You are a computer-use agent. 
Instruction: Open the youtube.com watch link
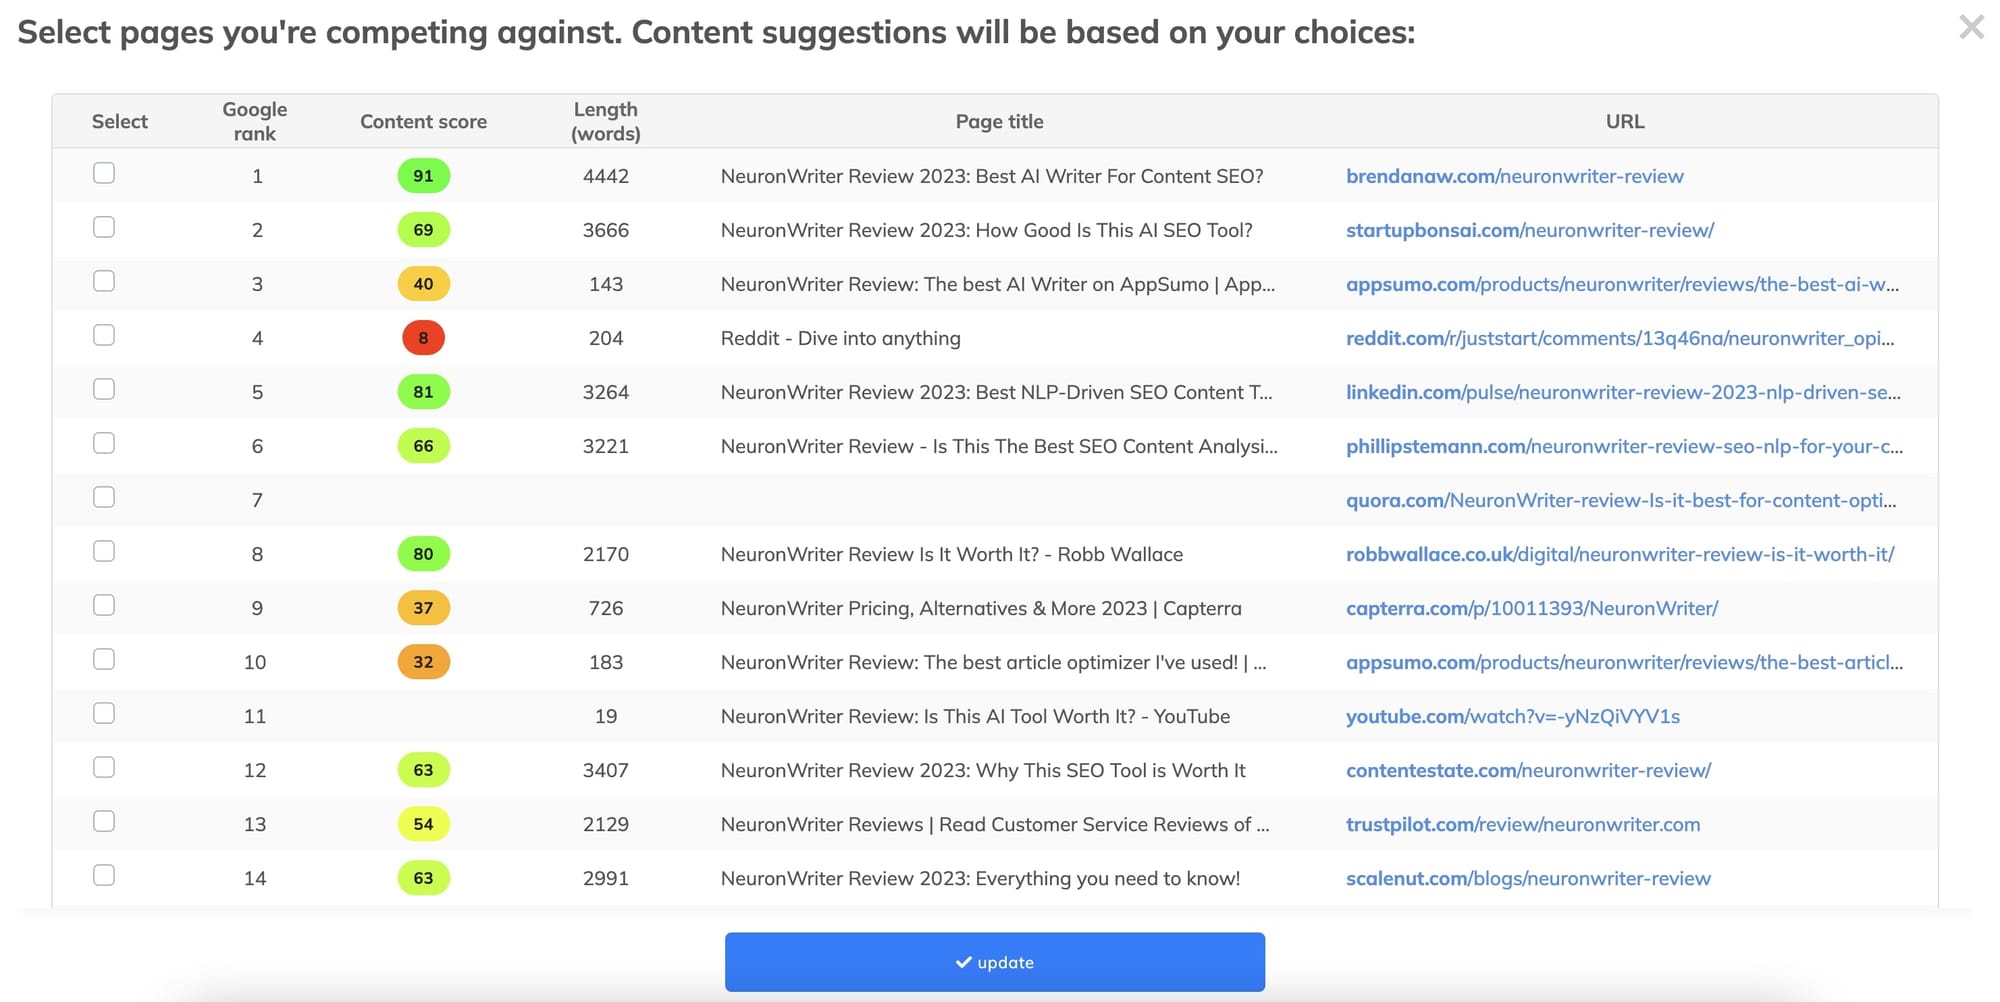coord(1513,716)
